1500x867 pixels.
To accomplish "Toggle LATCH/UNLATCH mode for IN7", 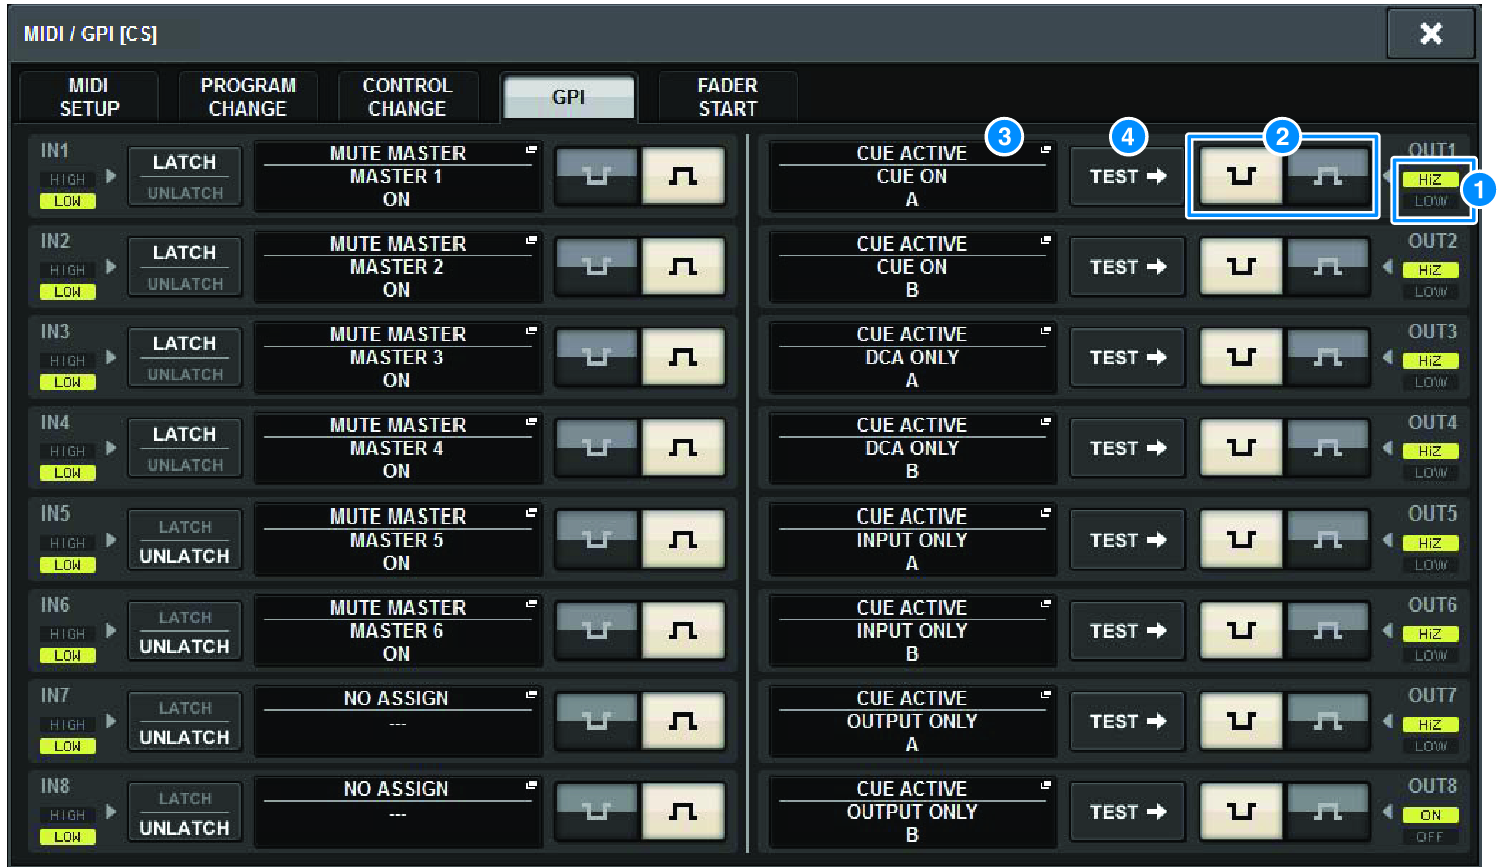I will coord(185,721).
